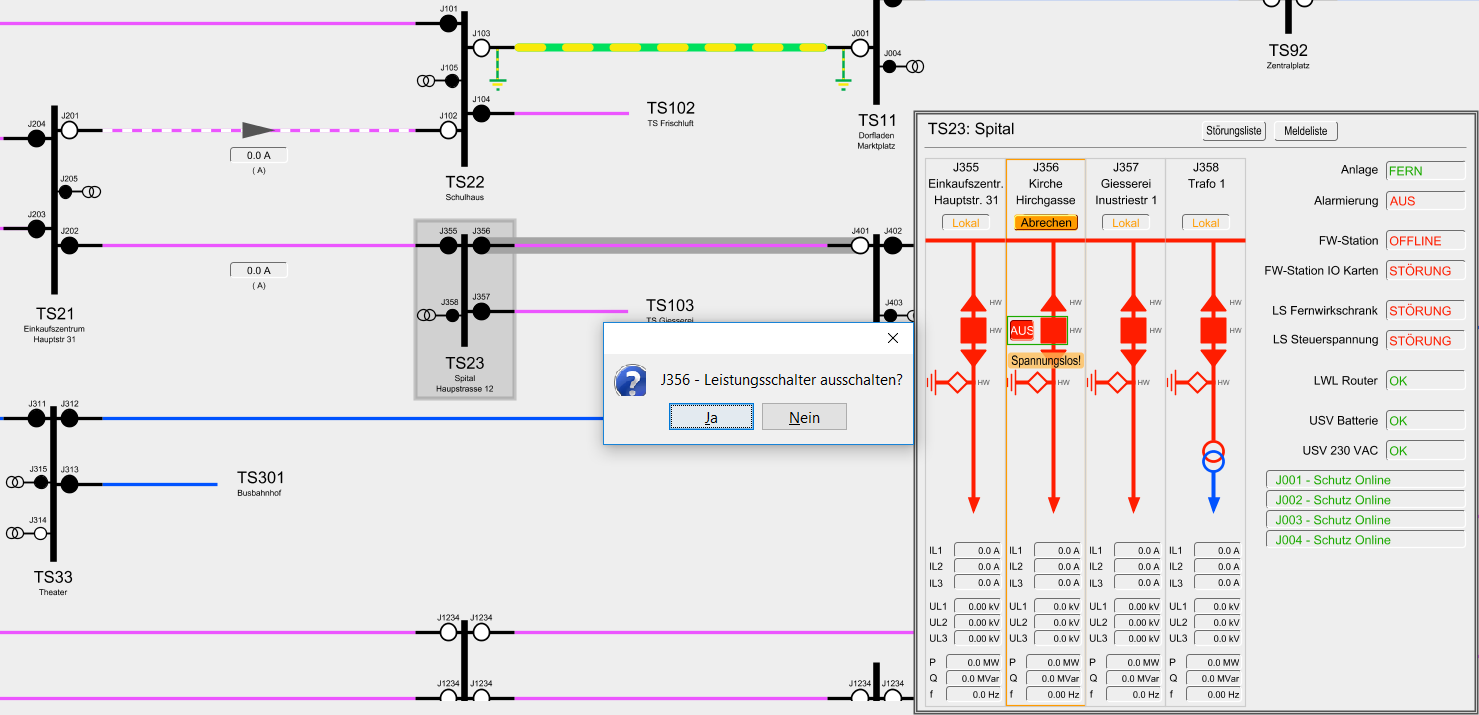Select J002 - Schutz Online entry
The height and width of the screenshot is (715, 1479).
[x=1365, y=500]
